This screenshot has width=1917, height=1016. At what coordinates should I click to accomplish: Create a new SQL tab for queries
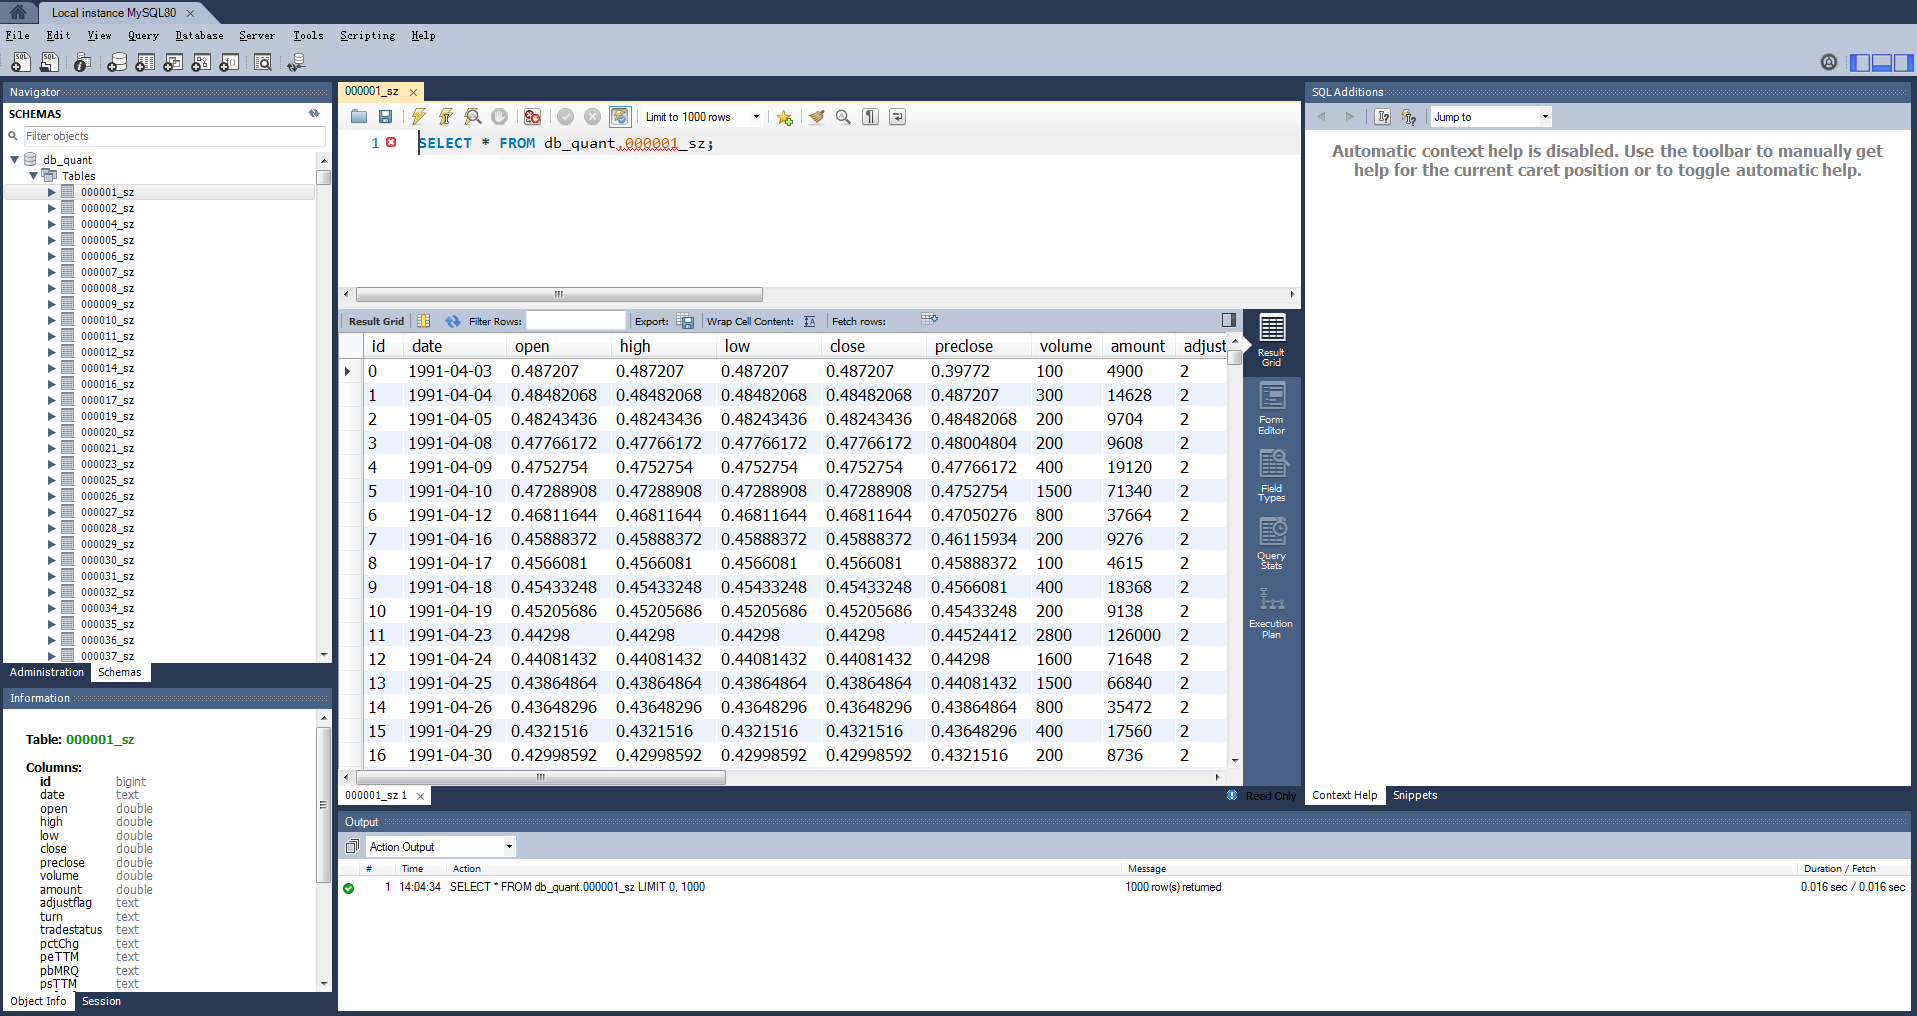20,62
